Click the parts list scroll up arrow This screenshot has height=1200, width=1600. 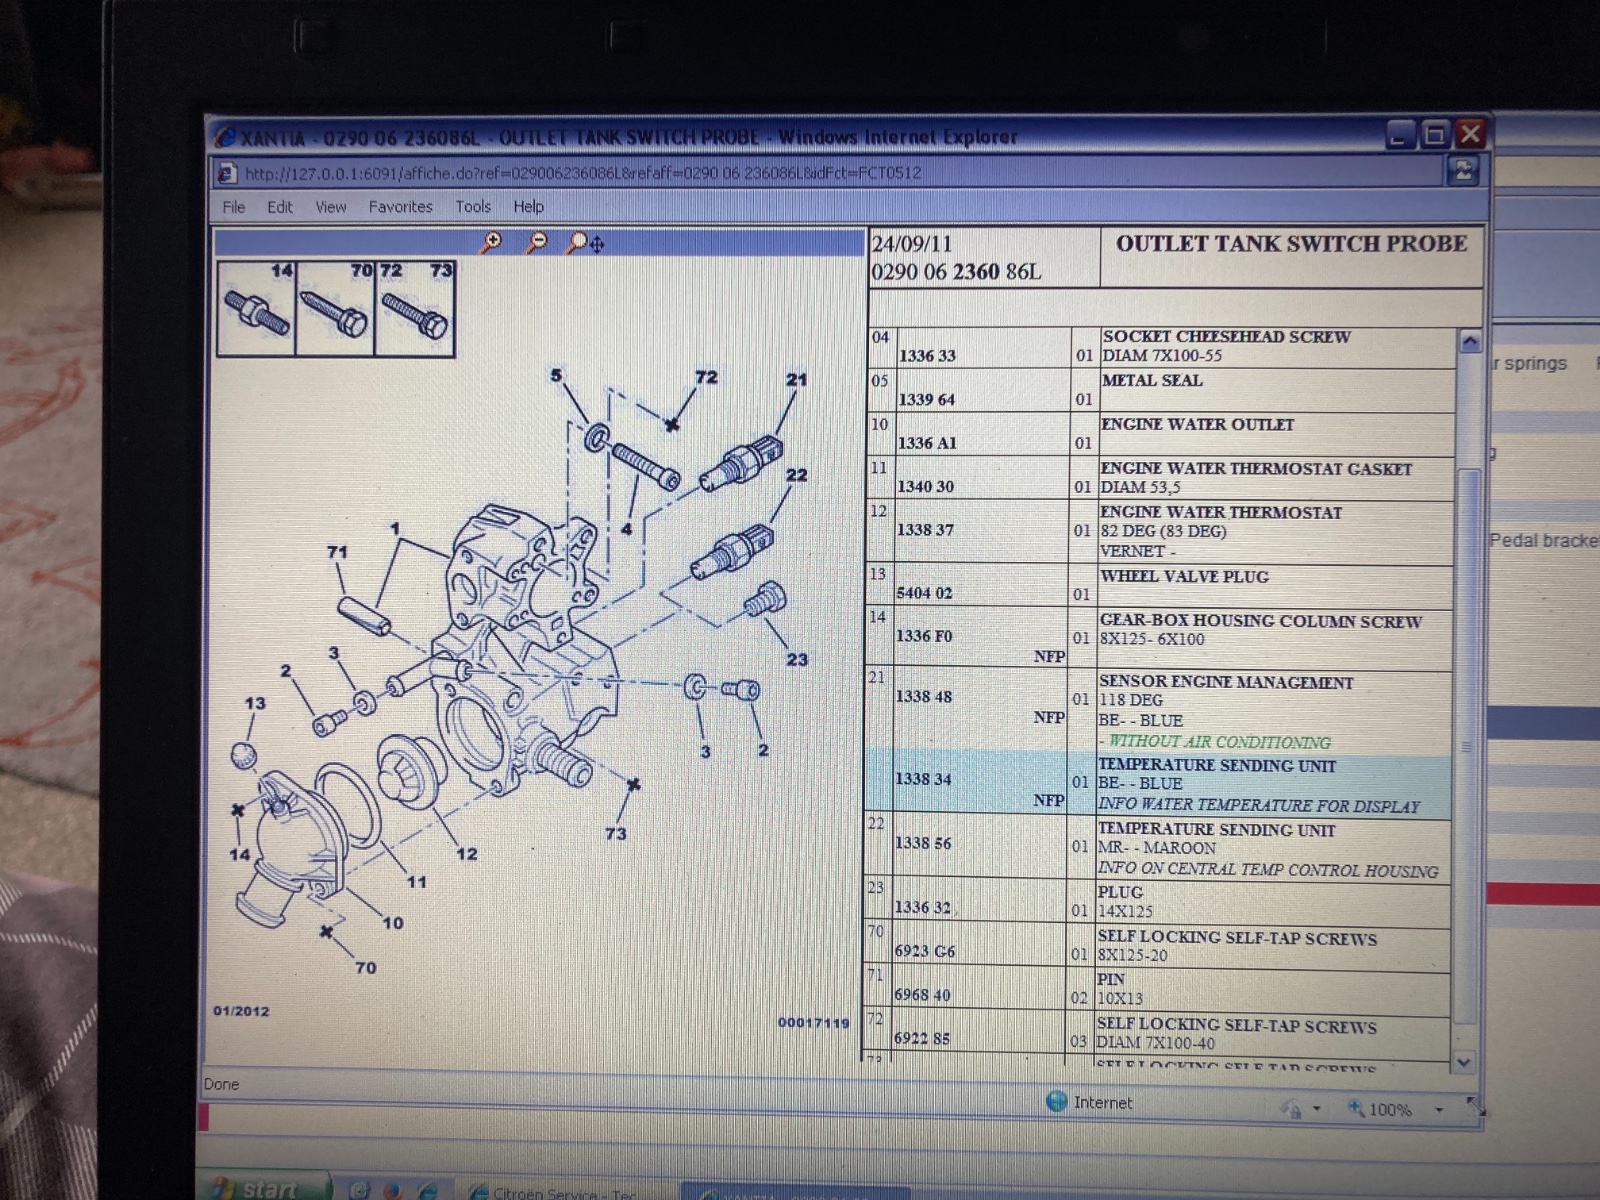[x=1469, y=341]
